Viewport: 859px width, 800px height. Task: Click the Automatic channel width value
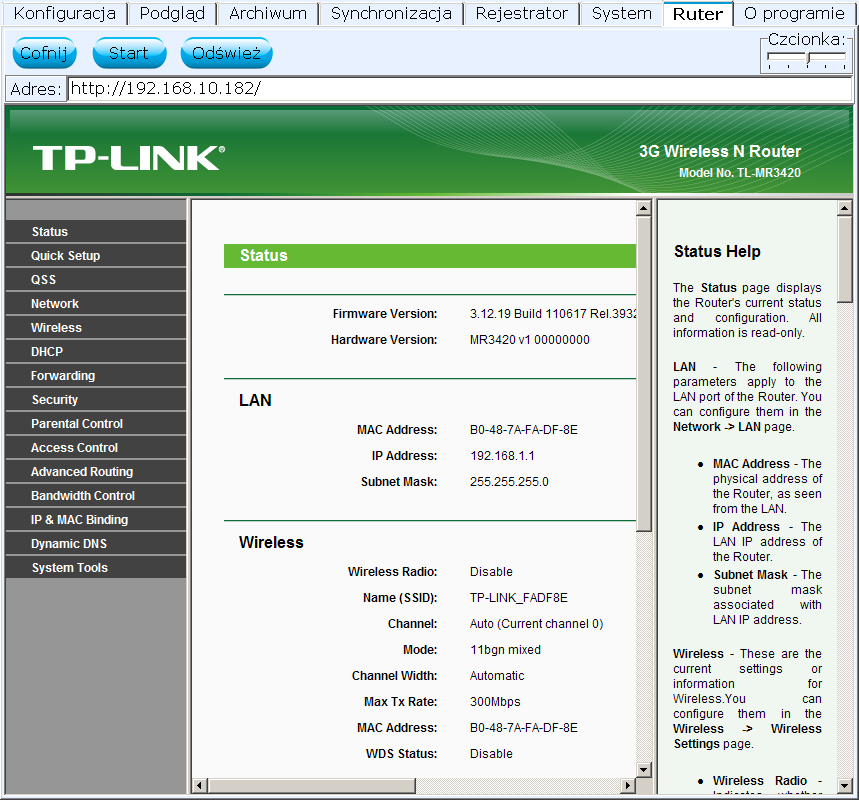coord(497,676)
